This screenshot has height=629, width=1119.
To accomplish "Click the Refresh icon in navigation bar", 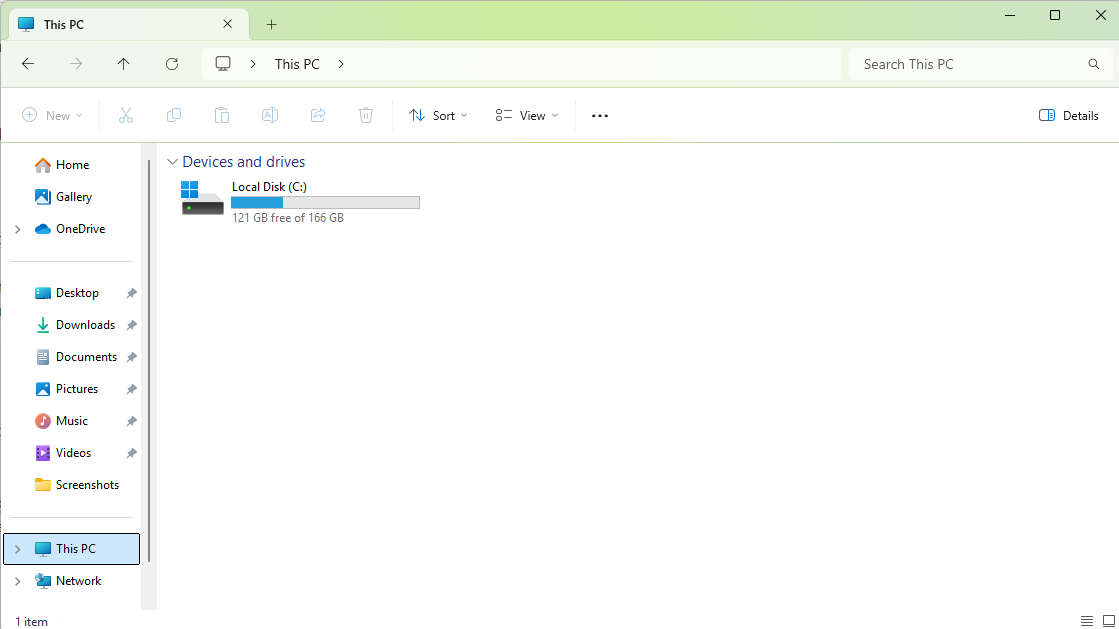I will [x=172, y=64].
